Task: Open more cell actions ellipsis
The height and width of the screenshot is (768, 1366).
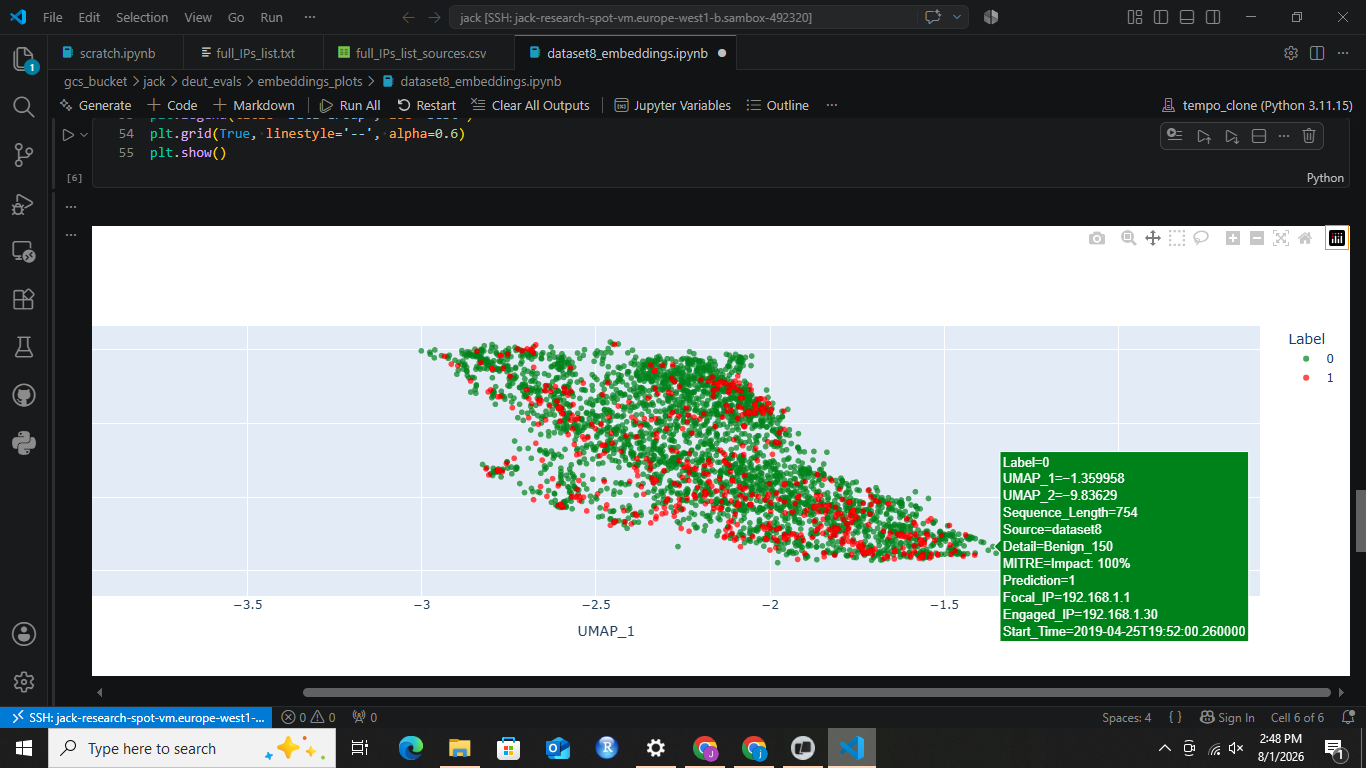Action: [1284, 136]
